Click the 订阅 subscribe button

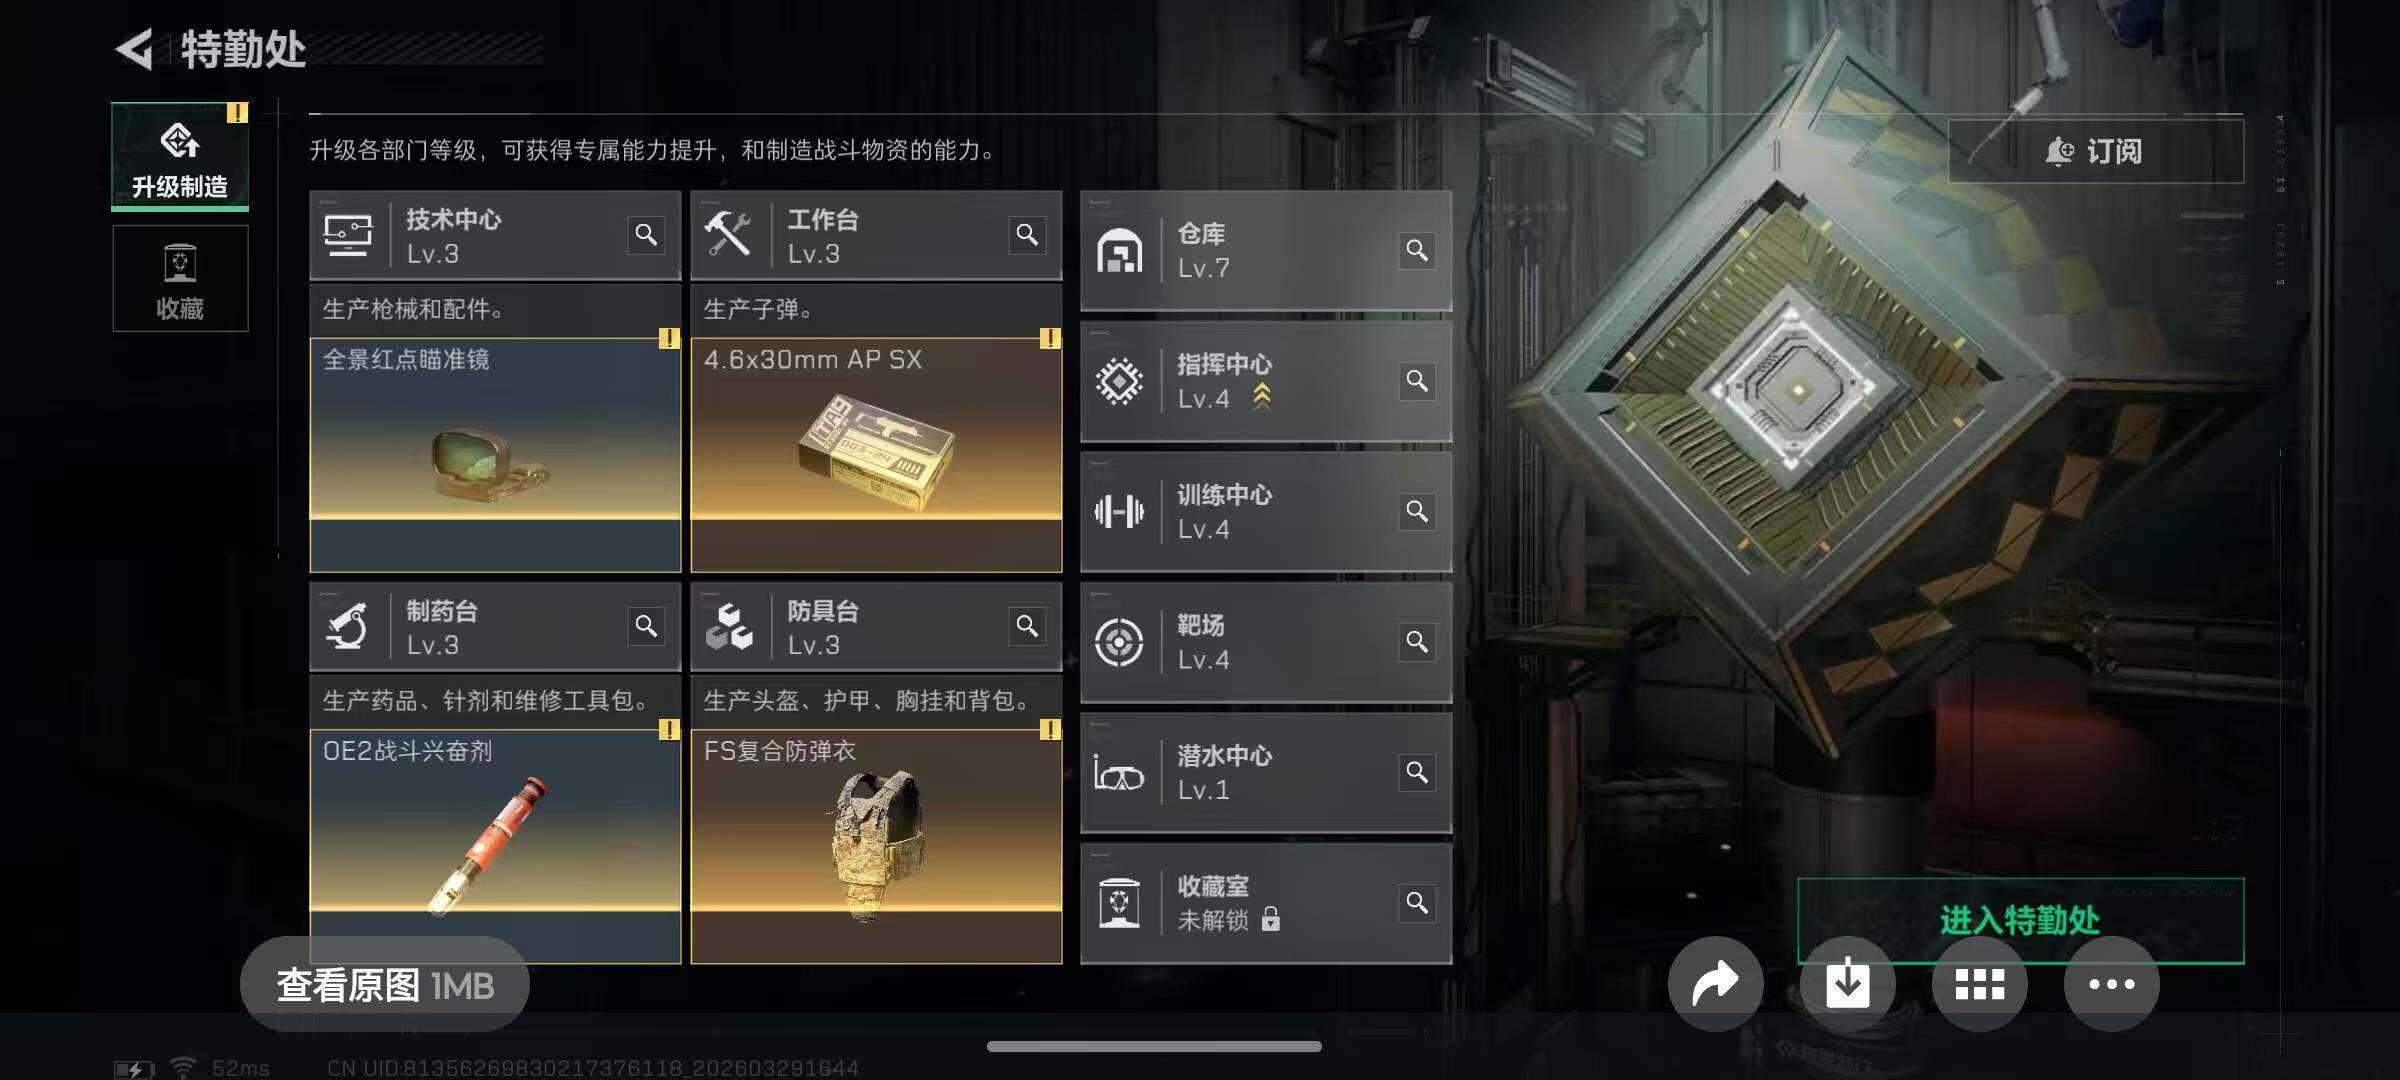pyautogui.click(x=2096, y=151)
